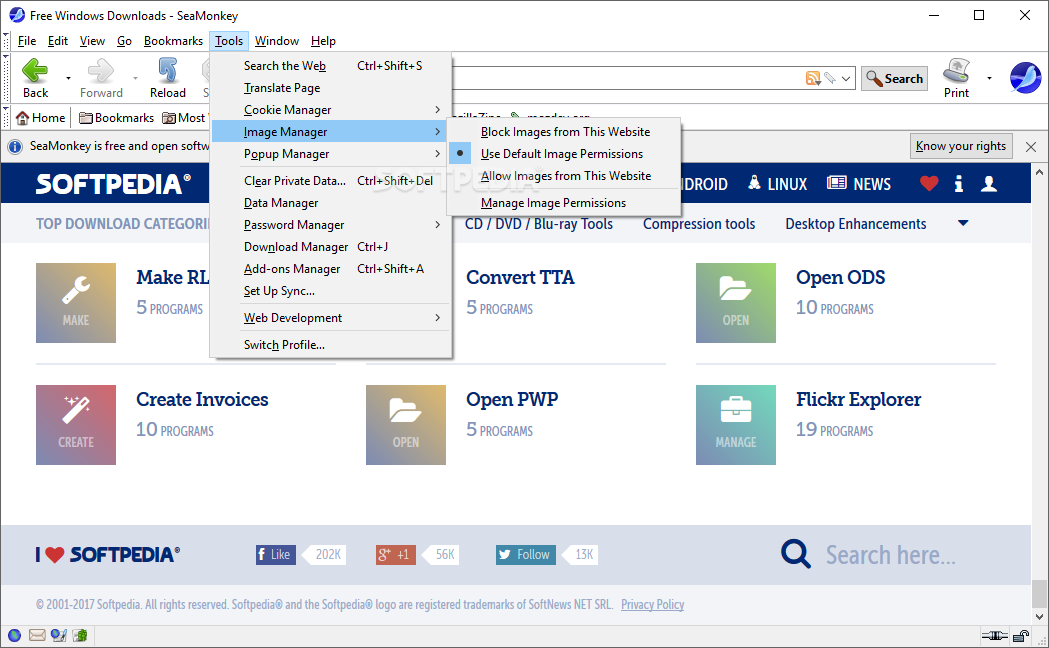1049x648 pixels.
Task: Open the address bar history dropdown
Action: coord(846,78)
